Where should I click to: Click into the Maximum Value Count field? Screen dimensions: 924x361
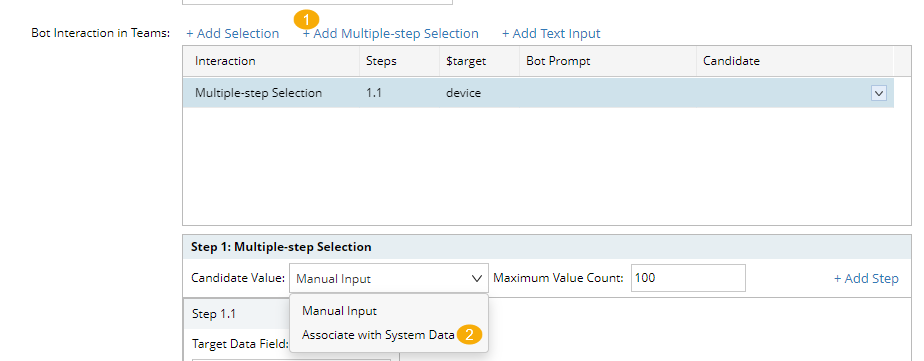pyautogui.click(x=688, y=278)
